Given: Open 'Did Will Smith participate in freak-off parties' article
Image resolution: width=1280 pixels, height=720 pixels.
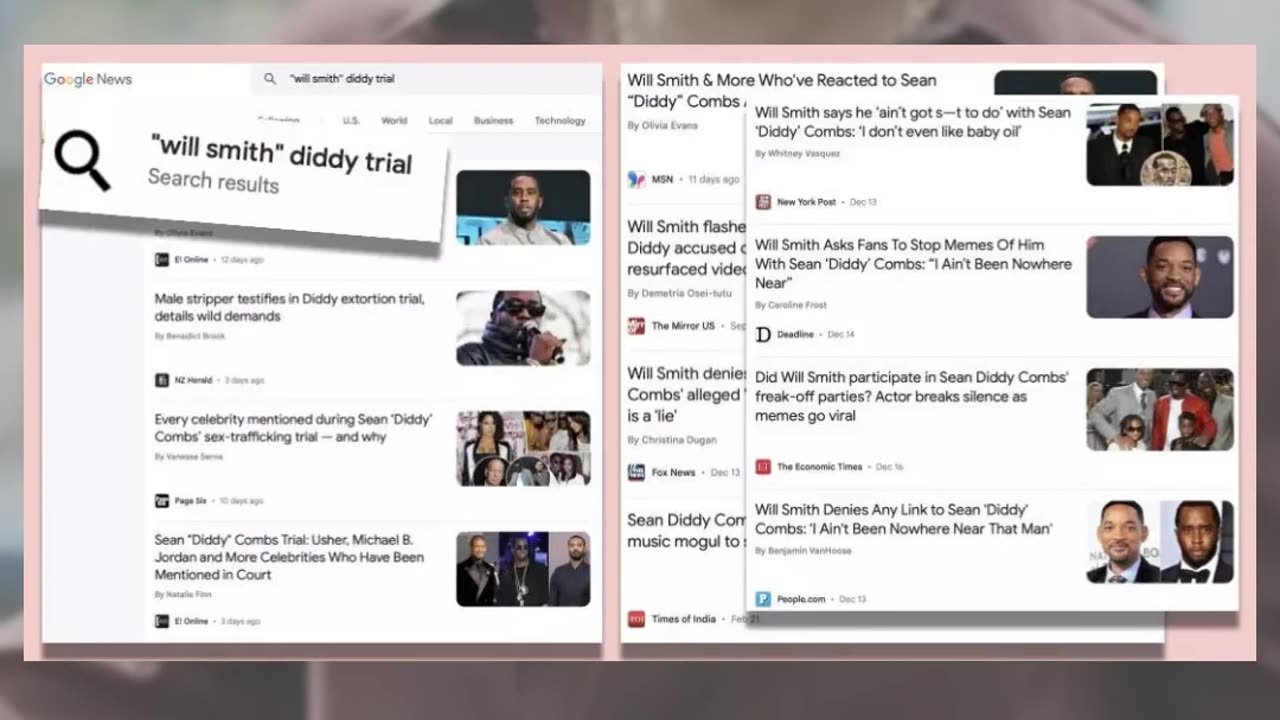Looking at the screenshot, I should 911,396.
